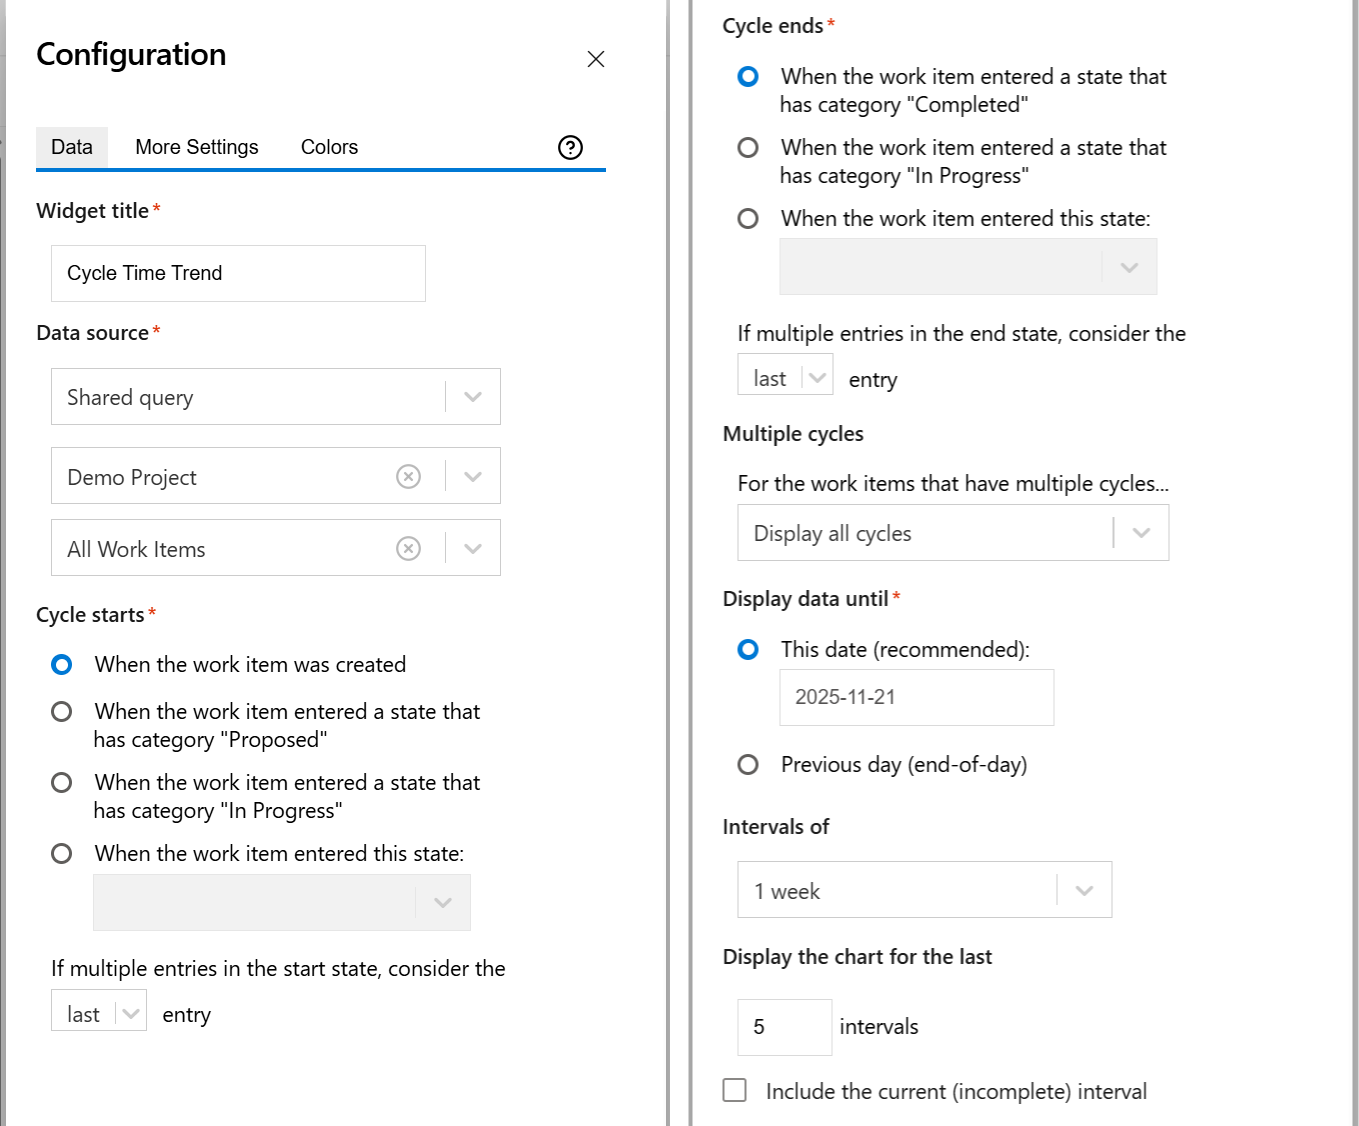The image size is (1359, 1126).
Task: Click the Widget title text field
Action: pos(238,273)
